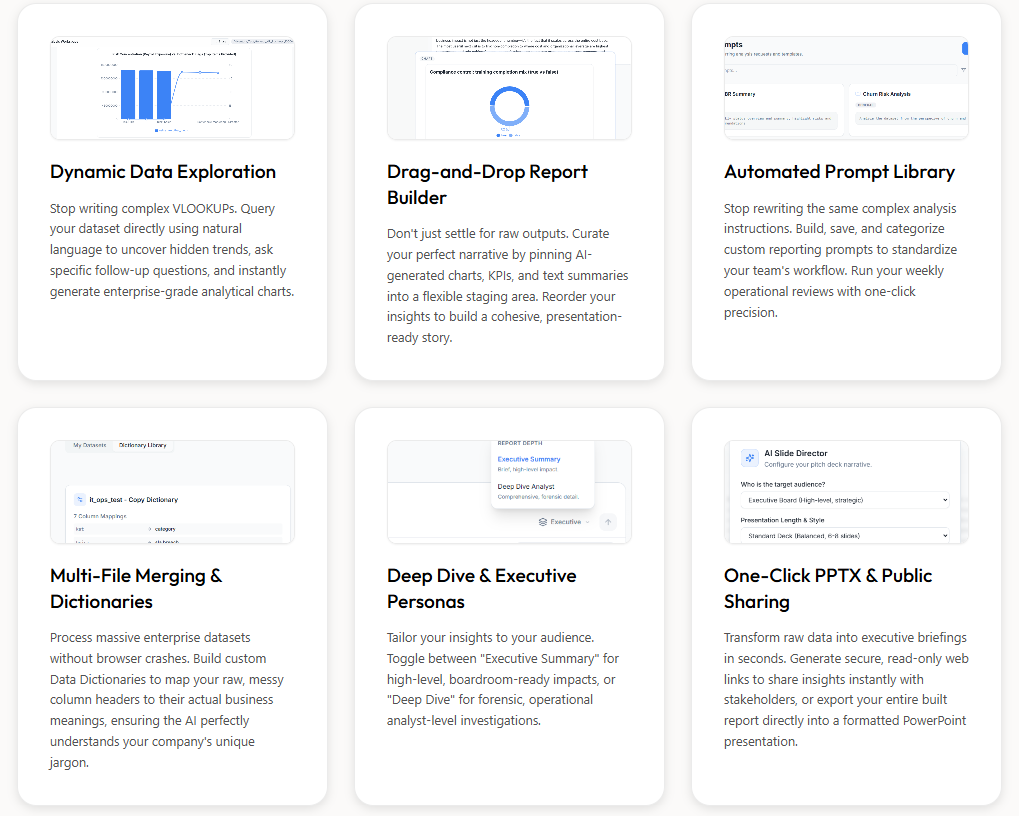Click the AI Slide Director sparkle icon
This screenshot has height=816, width=1019.
(749, 458)
